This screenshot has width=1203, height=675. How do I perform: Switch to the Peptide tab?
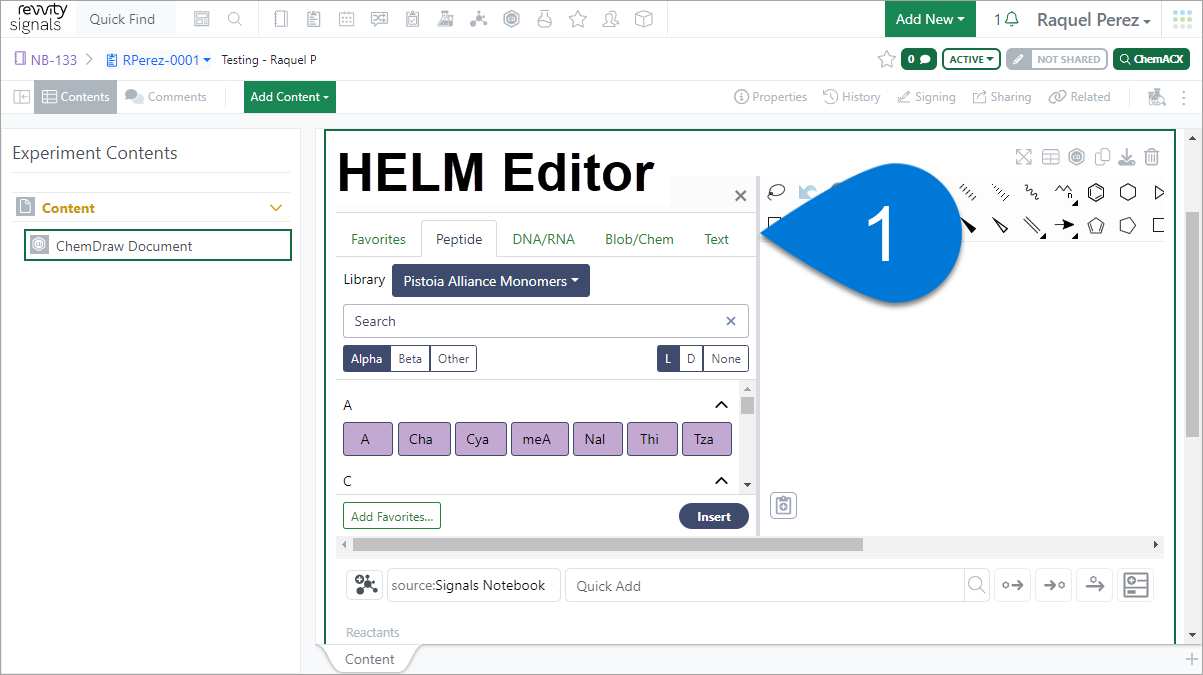click(x=459, y=239)
